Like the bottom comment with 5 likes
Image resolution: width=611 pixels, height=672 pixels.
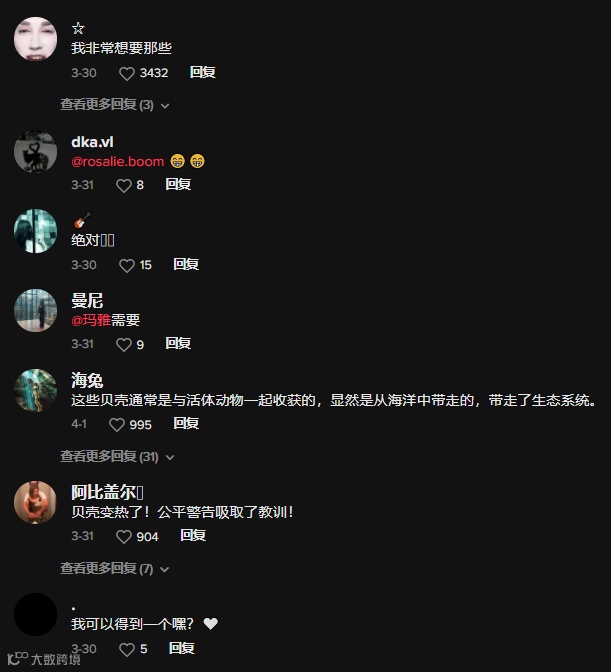(x=126, y=649)
